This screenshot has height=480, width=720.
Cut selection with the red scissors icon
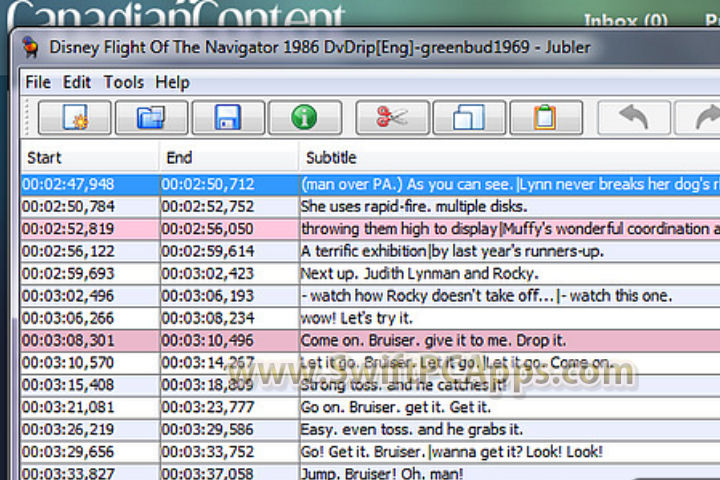click(393, 118)
